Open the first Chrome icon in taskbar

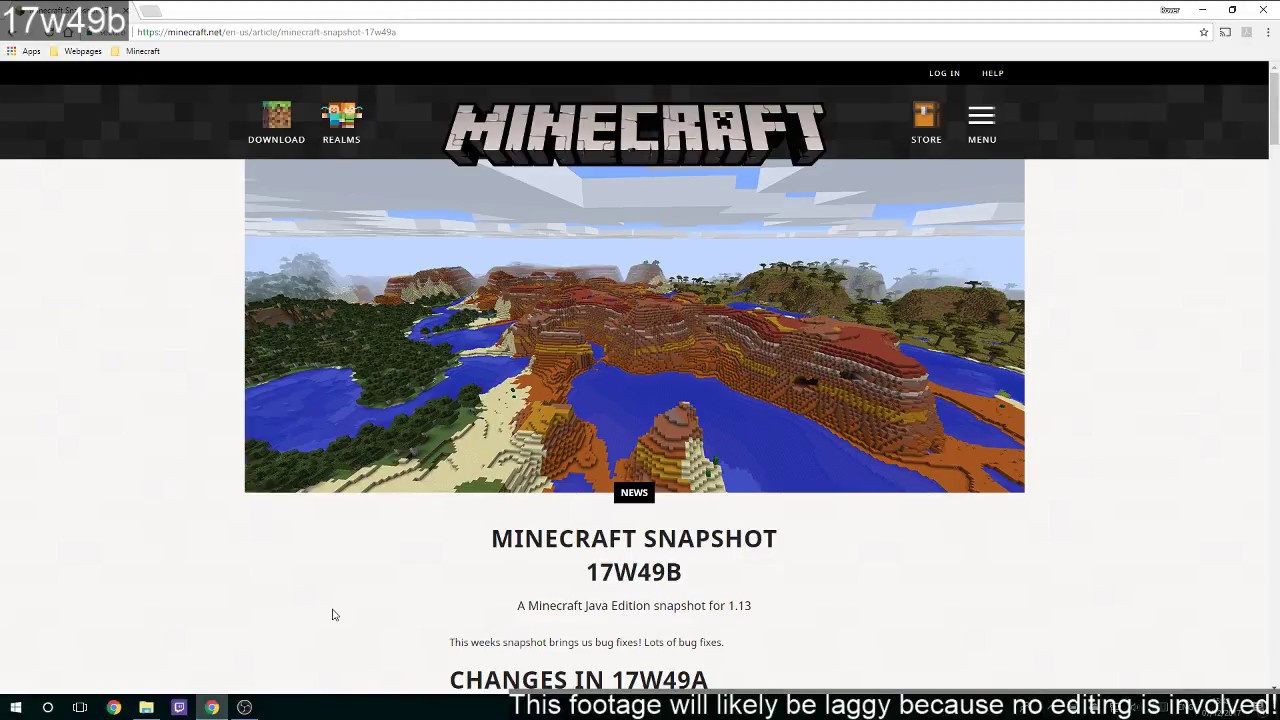(x=113, y=707)
